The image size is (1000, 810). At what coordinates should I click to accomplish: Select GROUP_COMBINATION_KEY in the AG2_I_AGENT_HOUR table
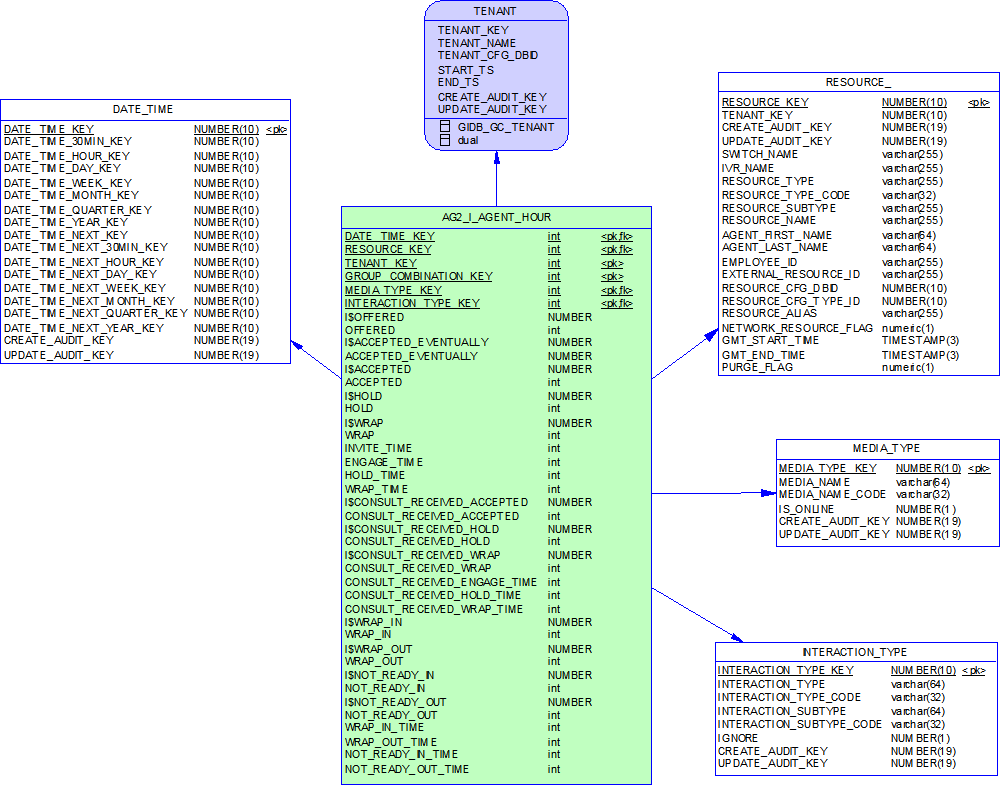pyautogui.click(x=418, y=276)
